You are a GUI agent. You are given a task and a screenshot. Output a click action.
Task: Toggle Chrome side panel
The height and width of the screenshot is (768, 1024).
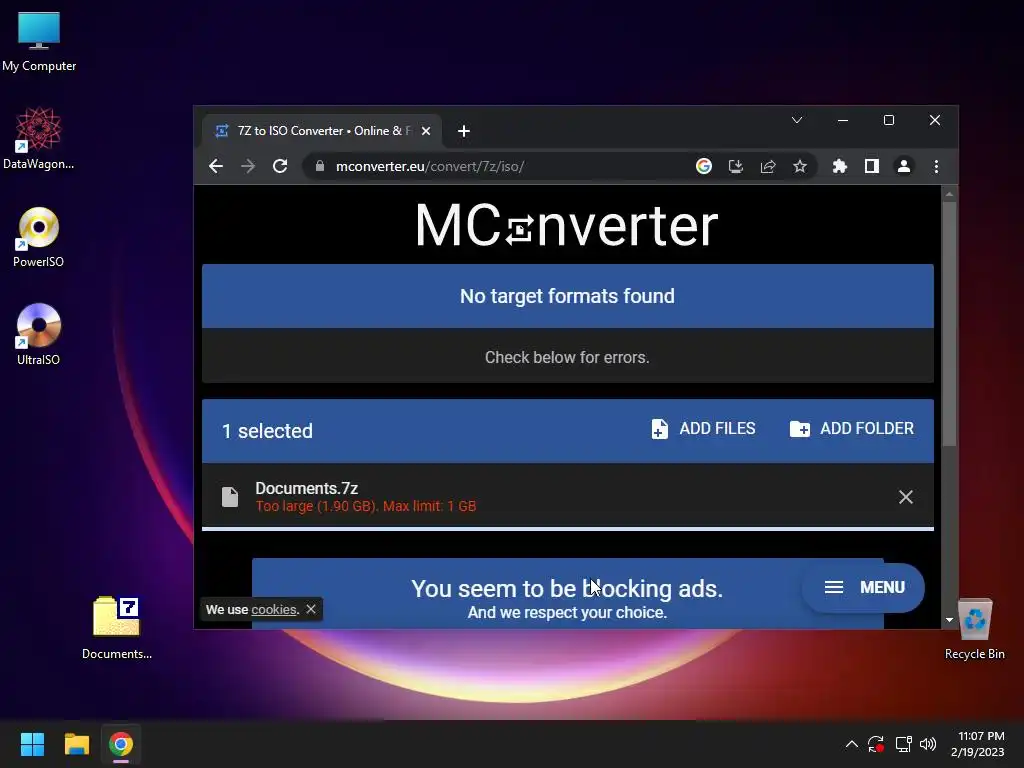[872, 167]
